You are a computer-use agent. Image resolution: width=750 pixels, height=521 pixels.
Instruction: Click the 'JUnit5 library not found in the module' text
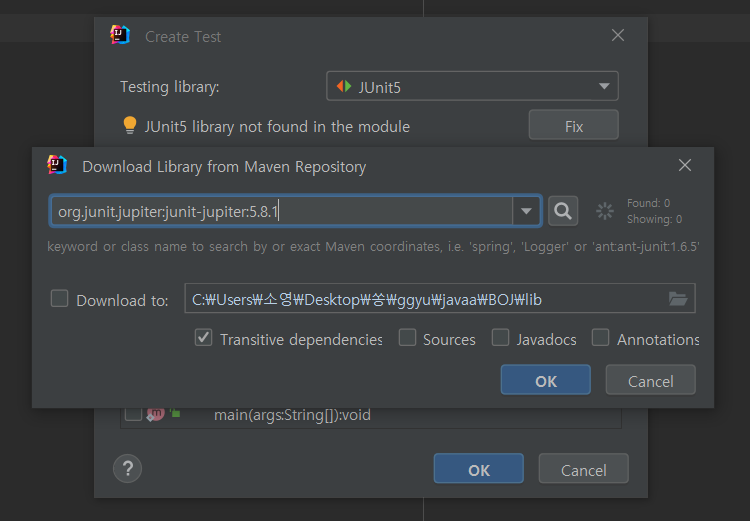click(x=277, y=127)
